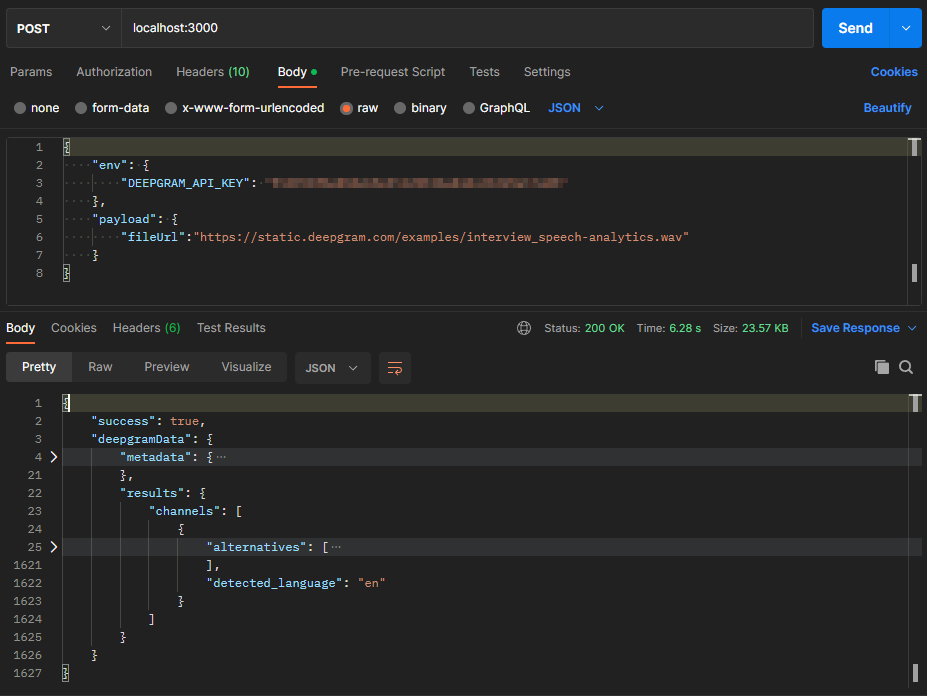Viewport: 927px width, 696px height.
Task: Toggle word wrap in response viewer
Action: 394,368
